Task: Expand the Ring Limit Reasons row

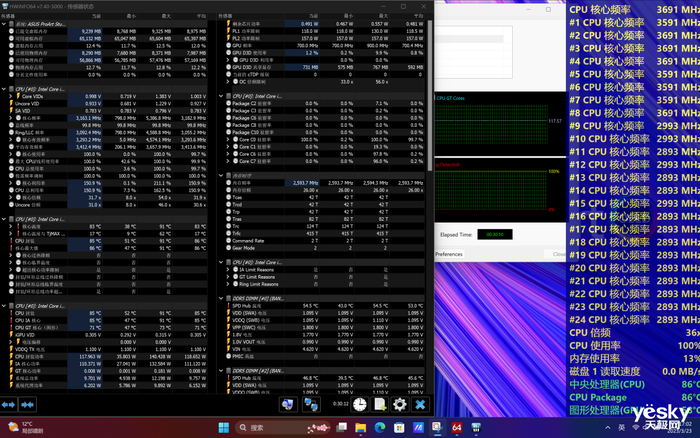Action: (x=228, y=284)
